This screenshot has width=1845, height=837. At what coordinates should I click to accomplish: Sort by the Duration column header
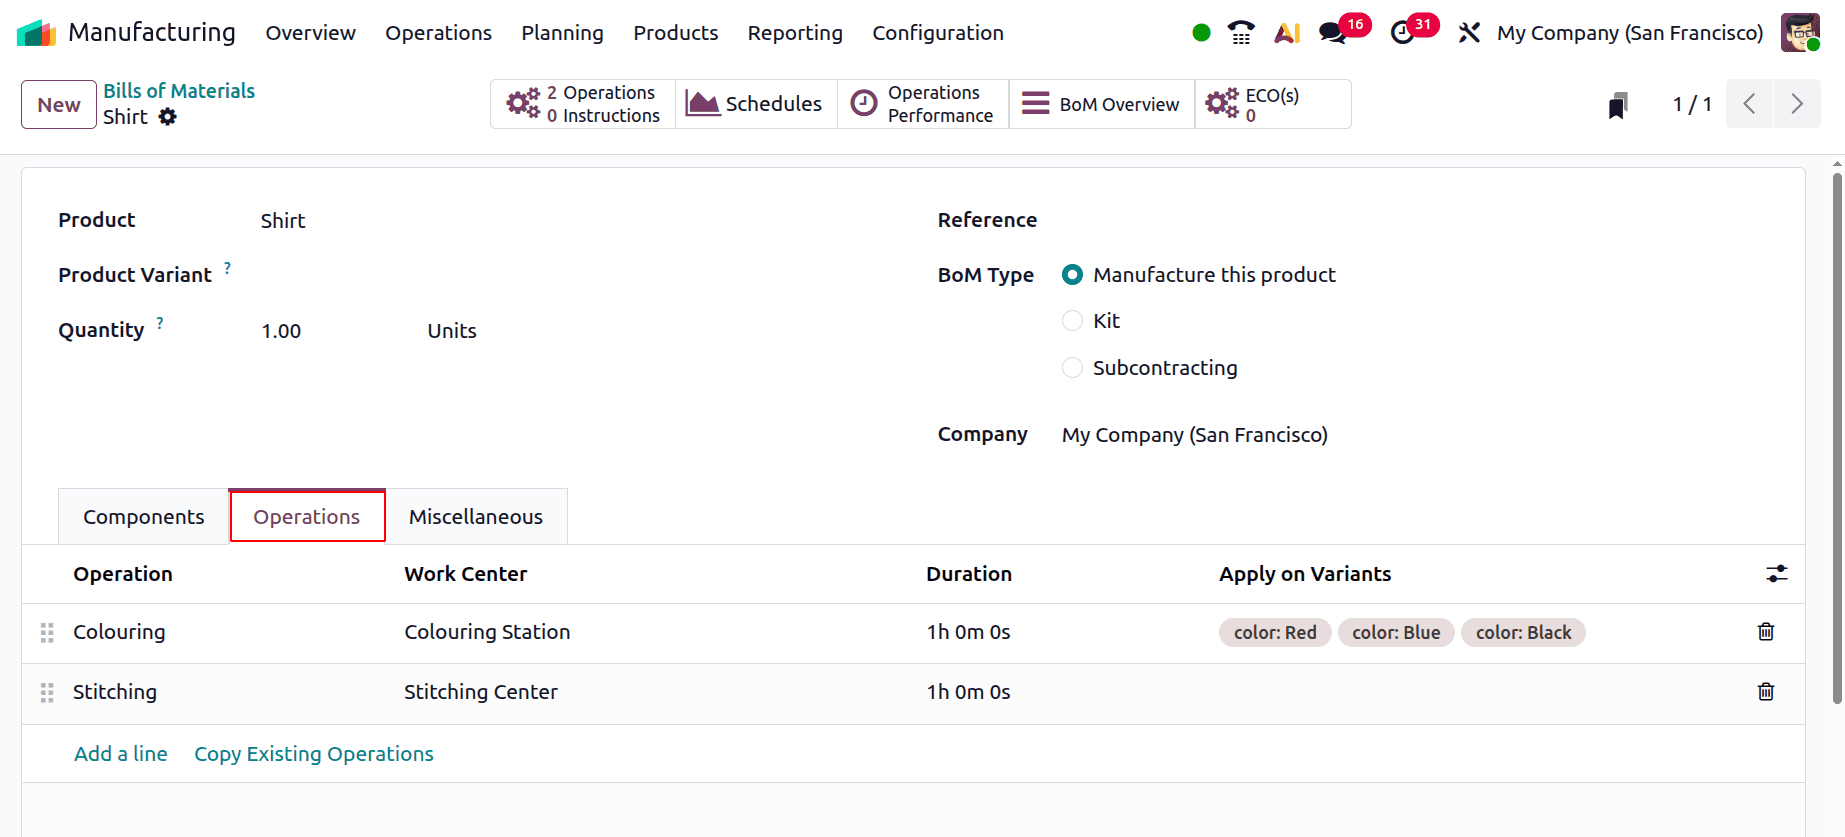click(969, 574)
